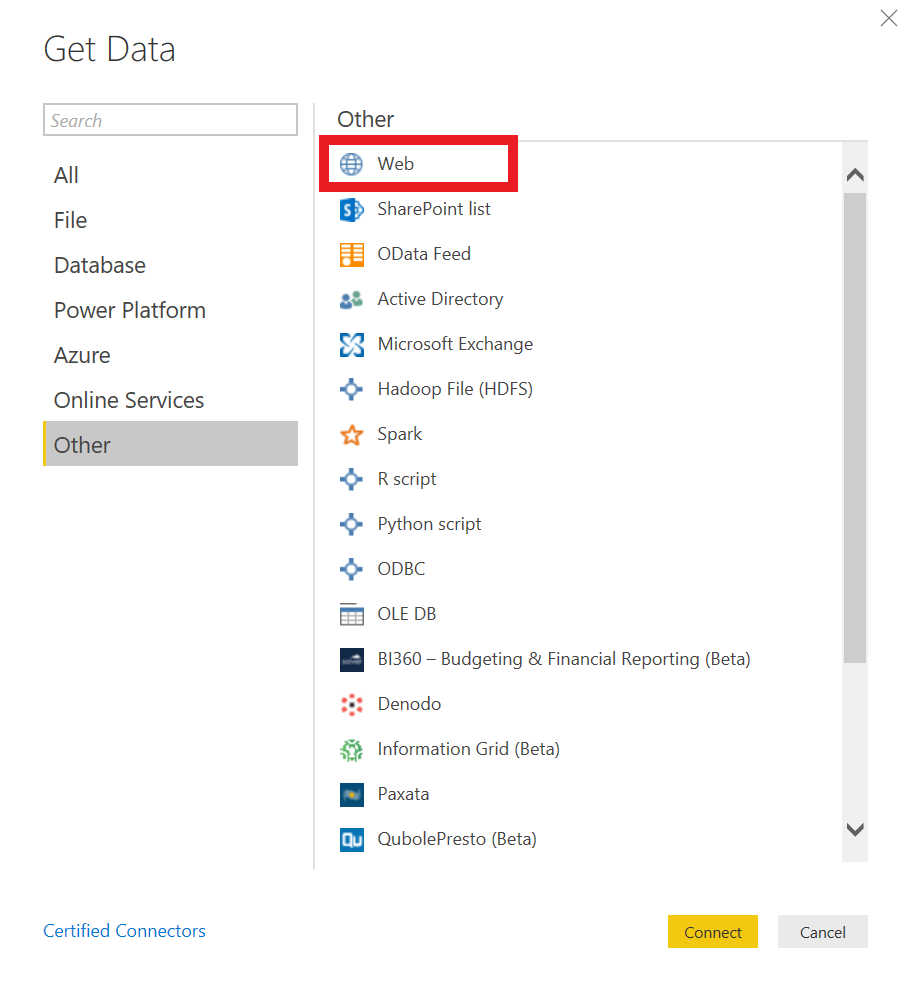This screenshot has height=988, width=908.
Task: Click the SharePoint list icon
Action: click(x=351, y=209)
